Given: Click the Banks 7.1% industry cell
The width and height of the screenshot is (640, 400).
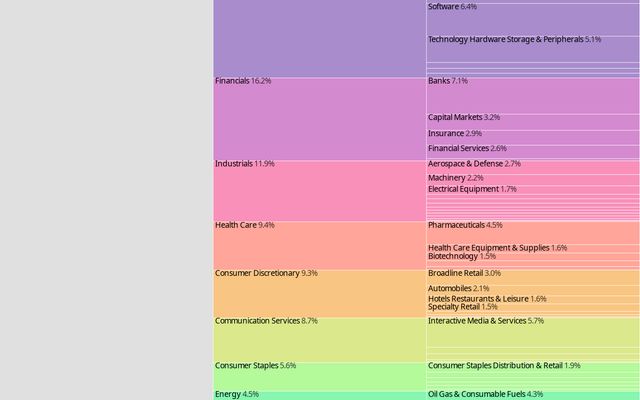Looking at the screenshot, I should tap(532, 93).
